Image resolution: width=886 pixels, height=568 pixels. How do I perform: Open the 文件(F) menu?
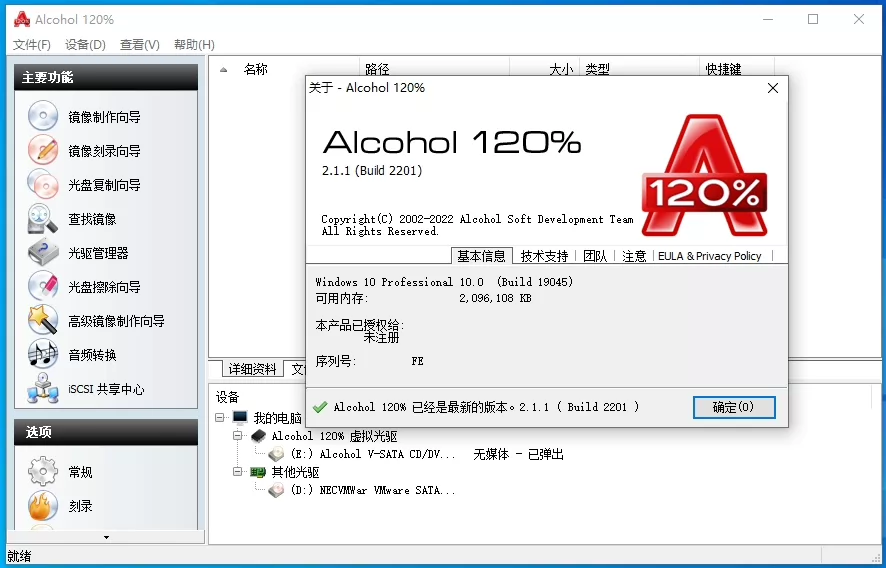pyautogui.click(x=32, y=45)
